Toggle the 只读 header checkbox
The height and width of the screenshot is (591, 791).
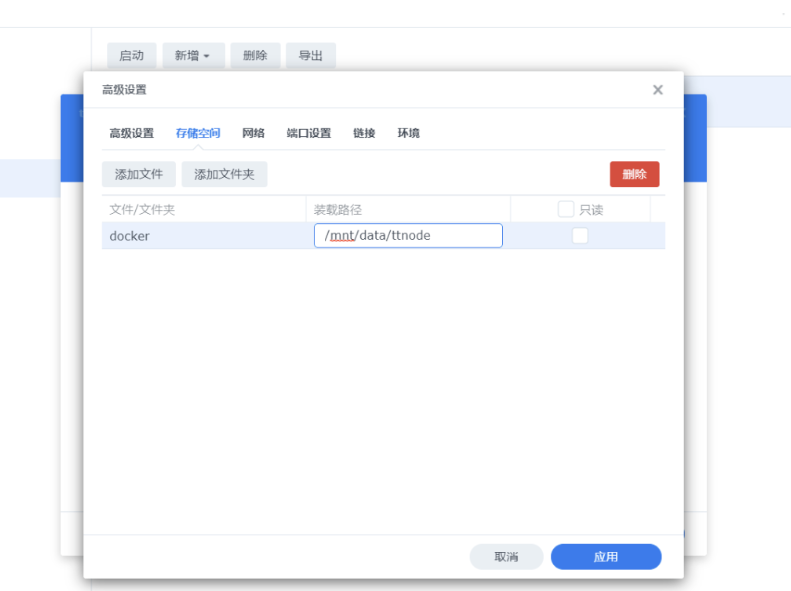pyautogui.click(x=566, y=210)
